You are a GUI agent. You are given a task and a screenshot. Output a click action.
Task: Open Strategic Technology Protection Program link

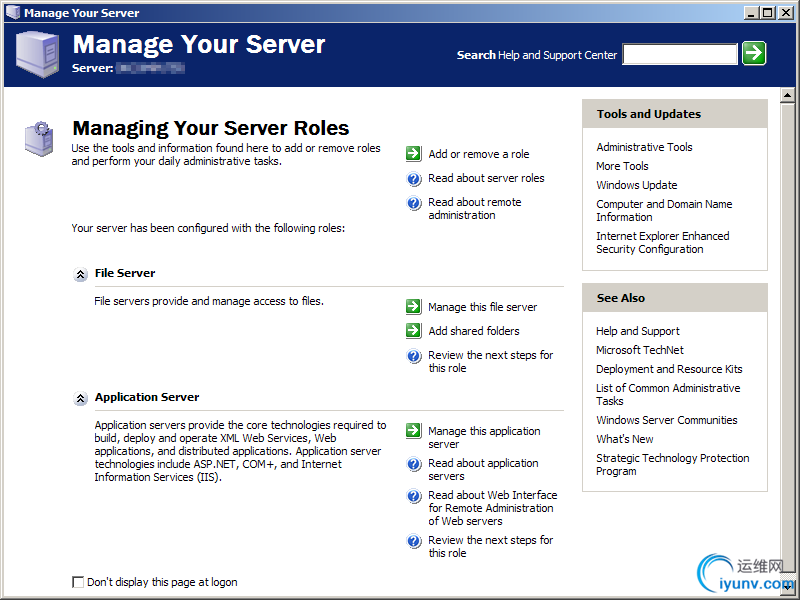tap(672, 464)
